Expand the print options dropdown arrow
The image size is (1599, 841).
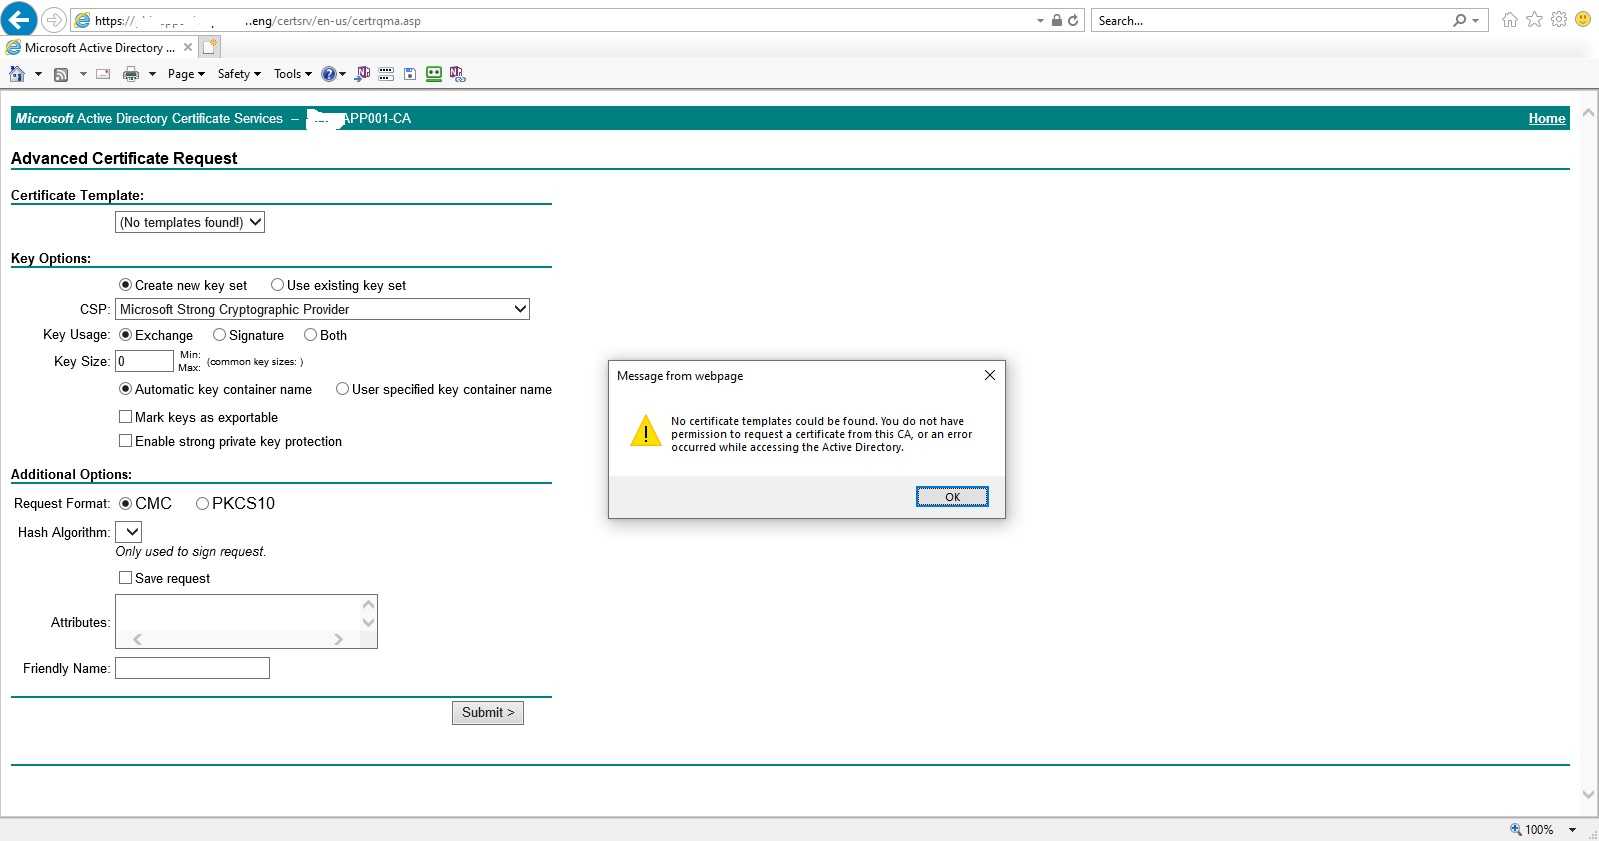click(x=152, y=74)
